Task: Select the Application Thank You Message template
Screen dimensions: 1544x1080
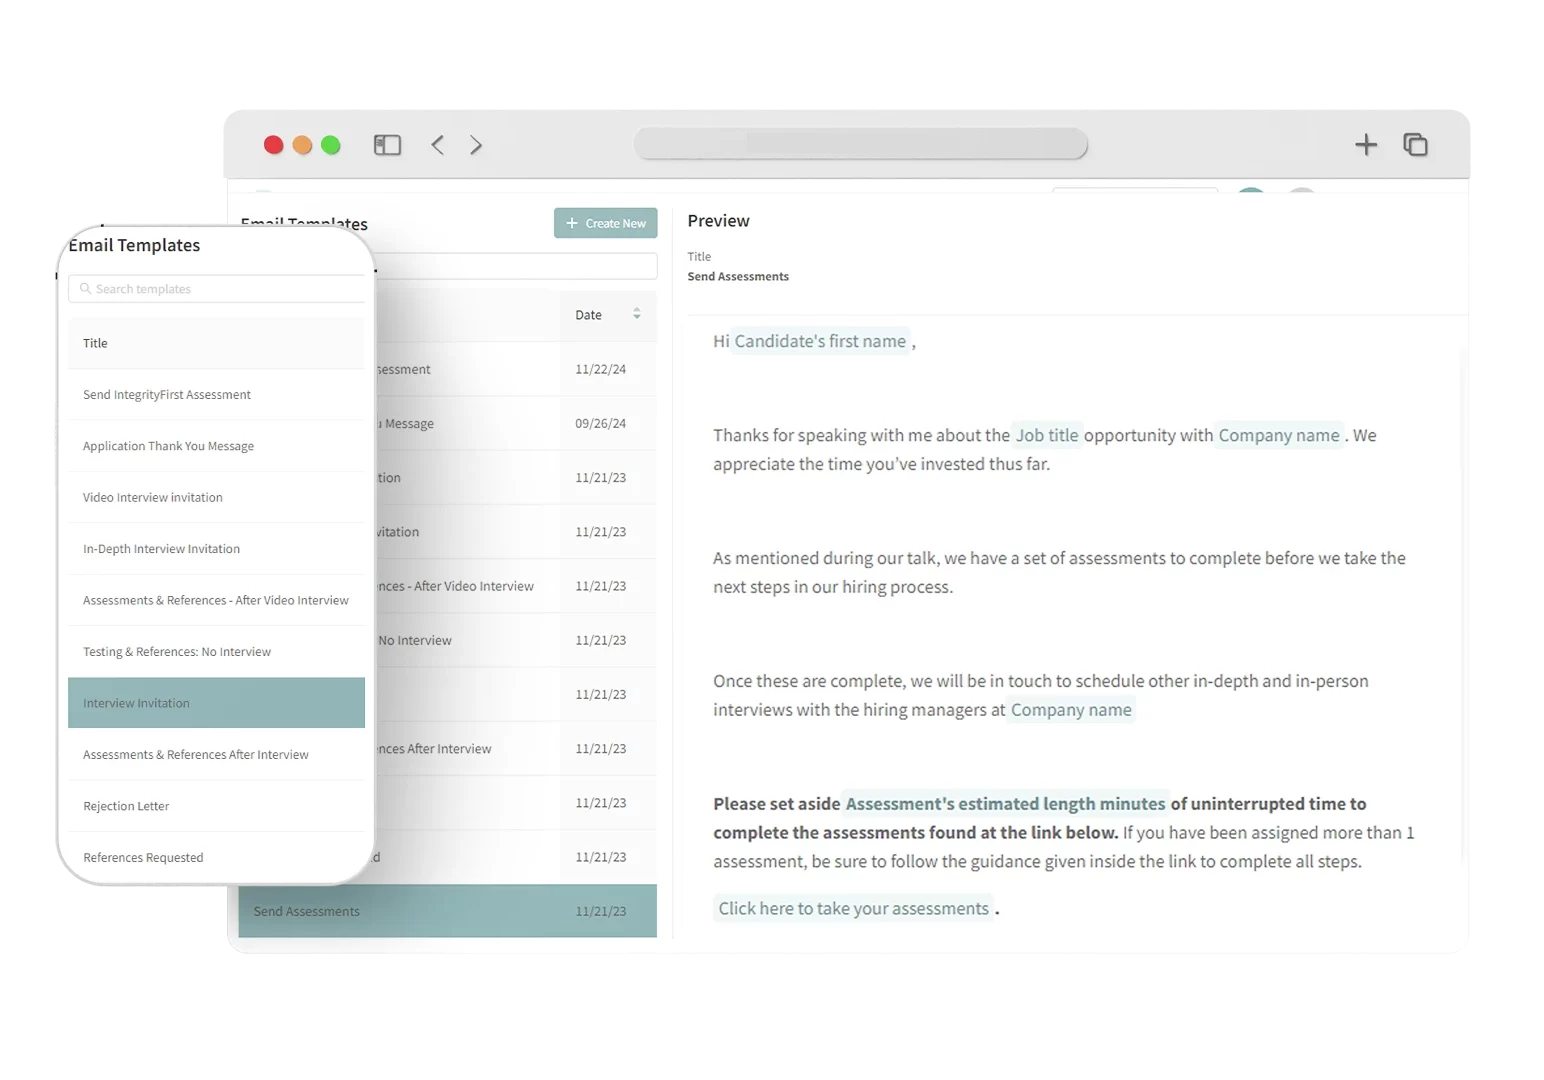Action: point(168,445)
